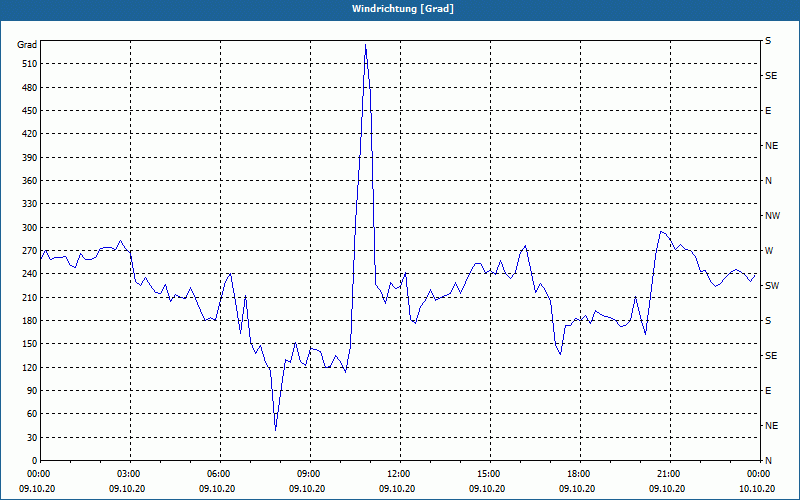Image resolution: width=800 pixels, height=500 pixels.
Task: Select the 450 degree axis value
Action: pyautogui.click(x=30, y=111)
